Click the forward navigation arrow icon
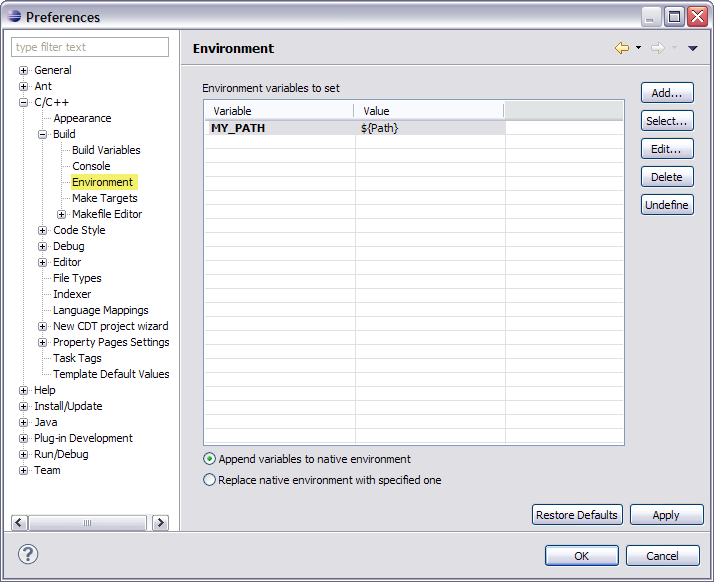Viewport: 714px width, 582px height. click(x=658, y=48)
